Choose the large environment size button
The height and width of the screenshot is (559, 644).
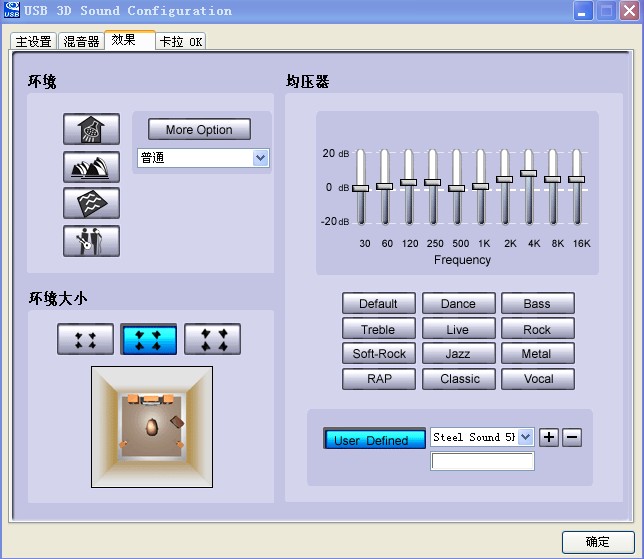pyautogui.click(x=212, y=339)
